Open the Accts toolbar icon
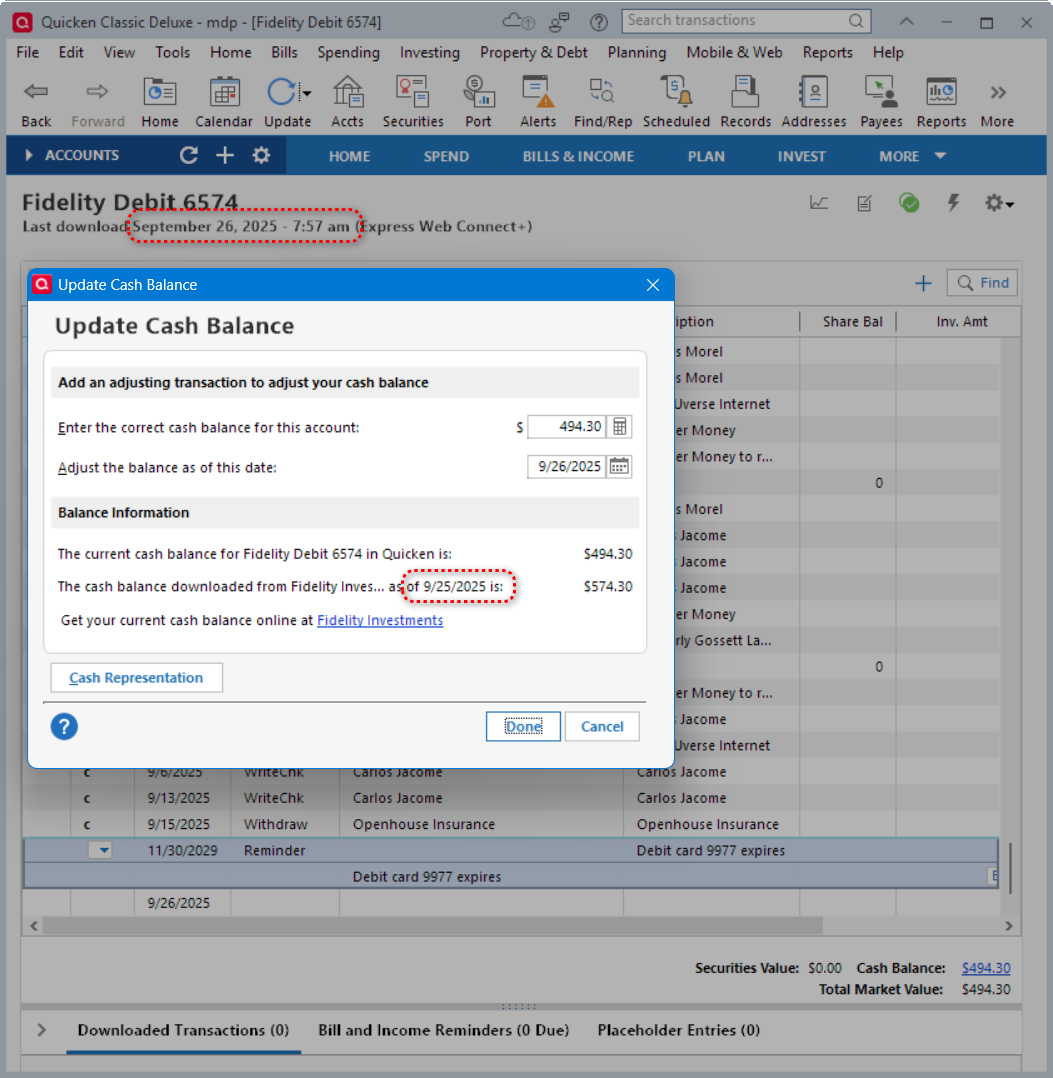Viewport: 1053px width, 1078px height. 348,92
